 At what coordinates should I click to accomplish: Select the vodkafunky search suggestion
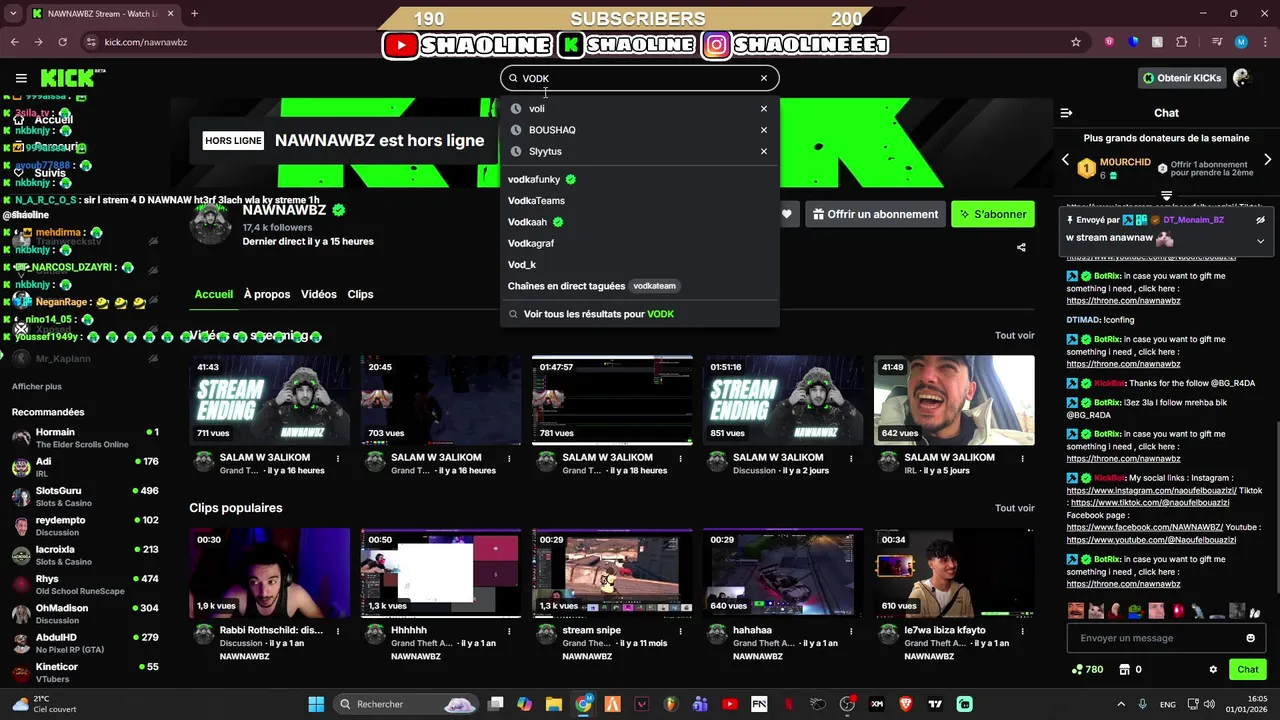pyautogui.click(x=640, y=179)
